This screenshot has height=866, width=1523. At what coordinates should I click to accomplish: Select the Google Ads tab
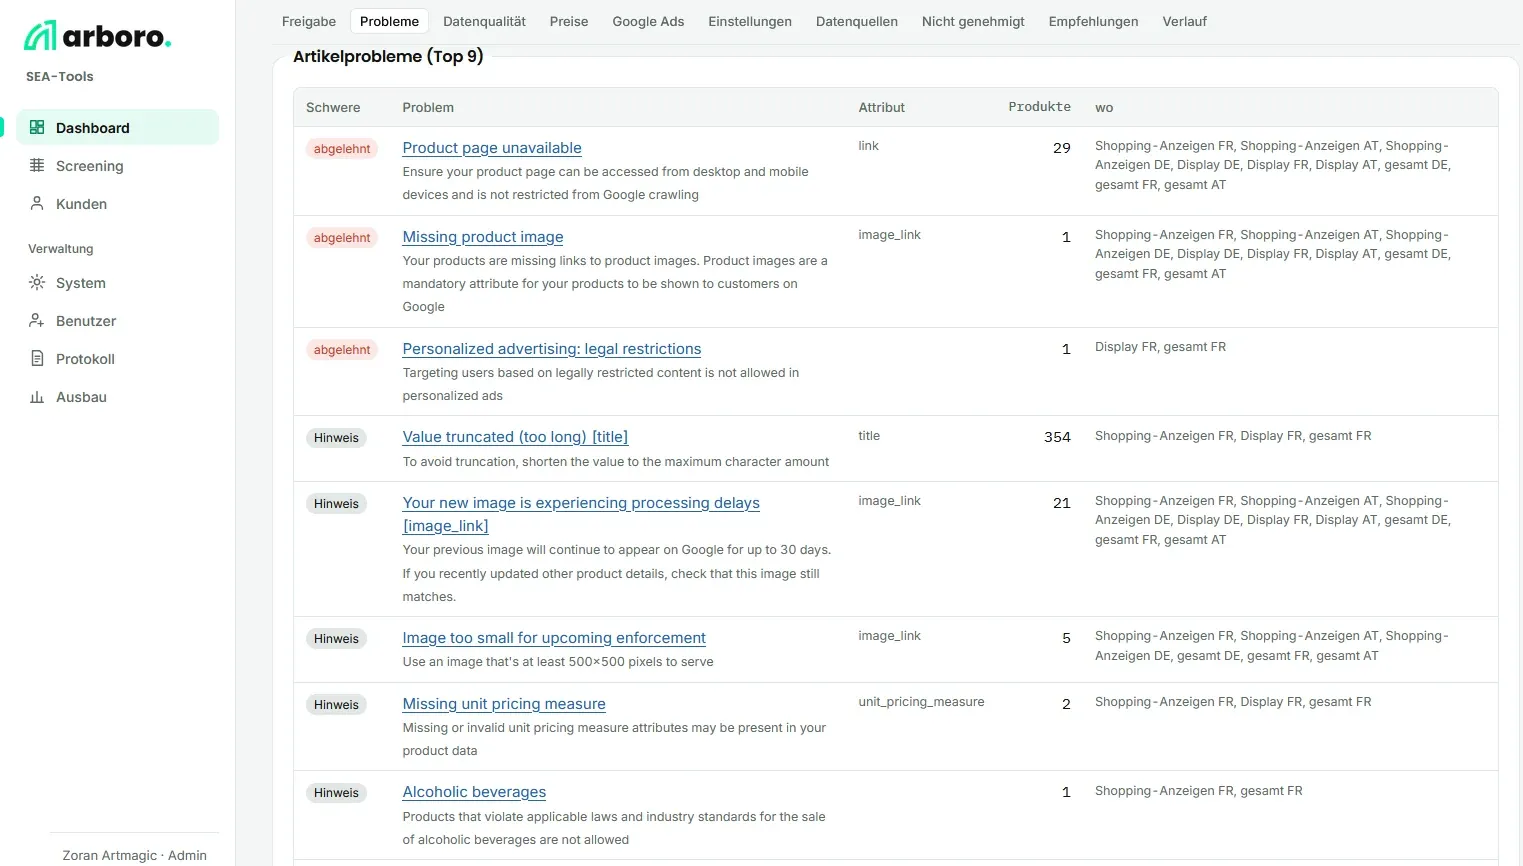(648, 21)
